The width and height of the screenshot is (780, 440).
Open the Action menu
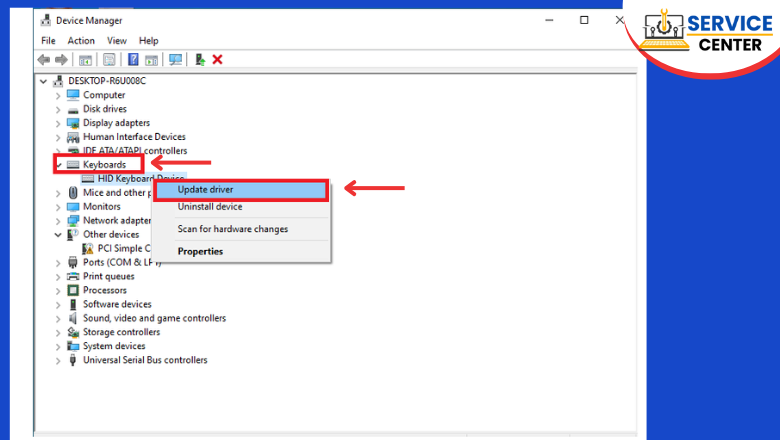click(81, 41)
